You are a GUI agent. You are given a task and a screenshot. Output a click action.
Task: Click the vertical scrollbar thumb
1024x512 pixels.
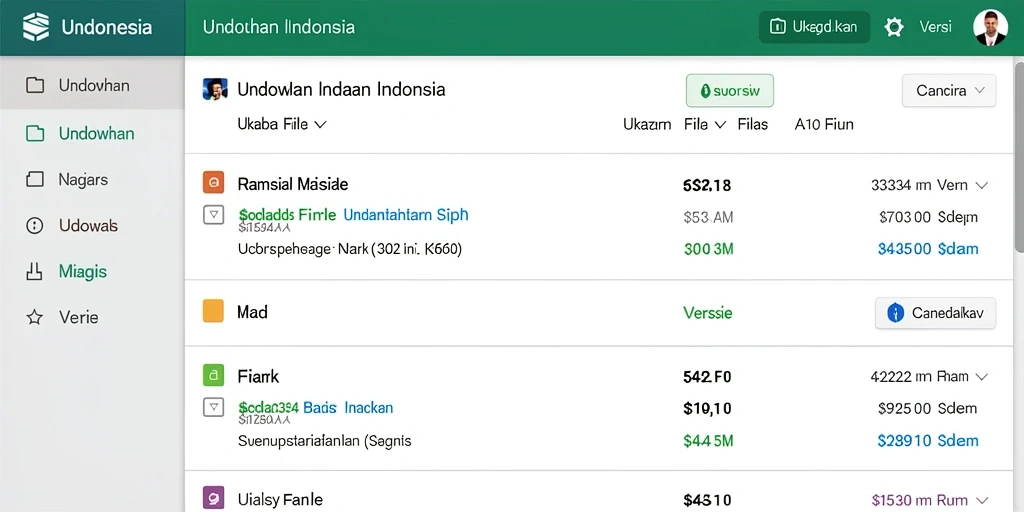(1018, 157)
